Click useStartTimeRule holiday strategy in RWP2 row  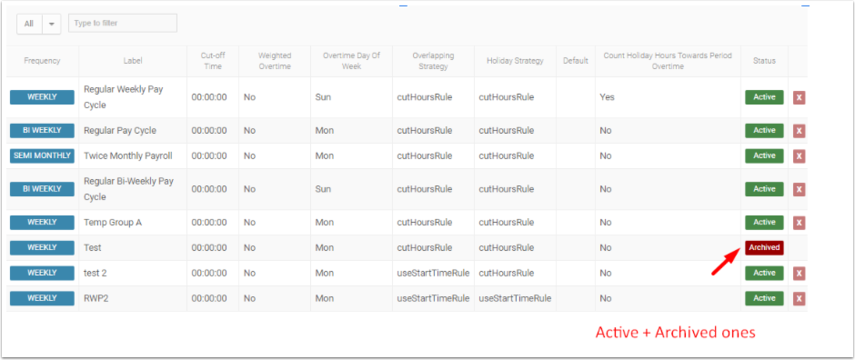click(515, 298)
